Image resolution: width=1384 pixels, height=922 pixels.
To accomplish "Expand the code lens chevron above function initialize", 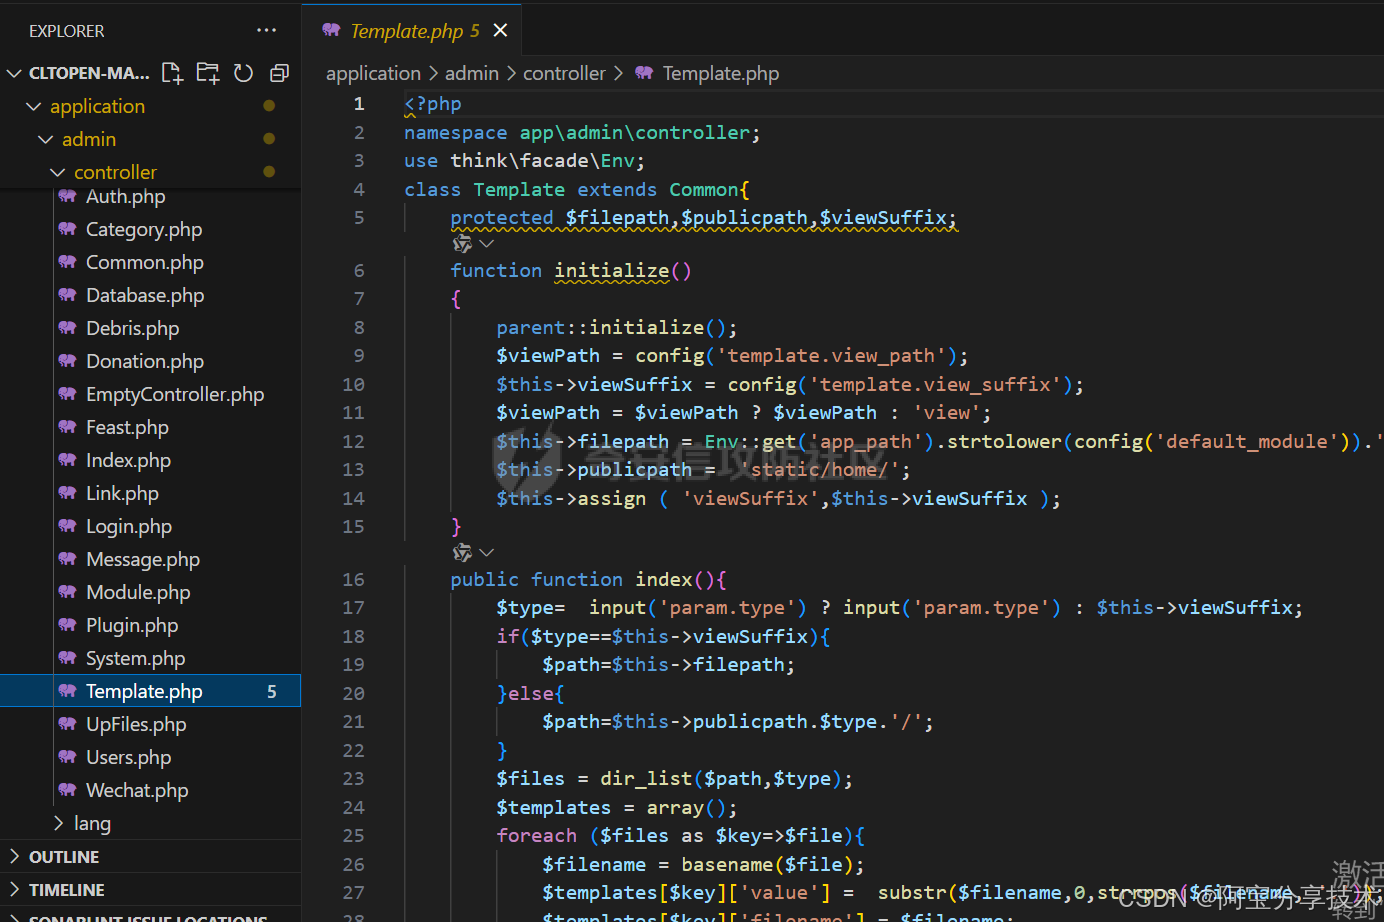I will coord(487,244).
